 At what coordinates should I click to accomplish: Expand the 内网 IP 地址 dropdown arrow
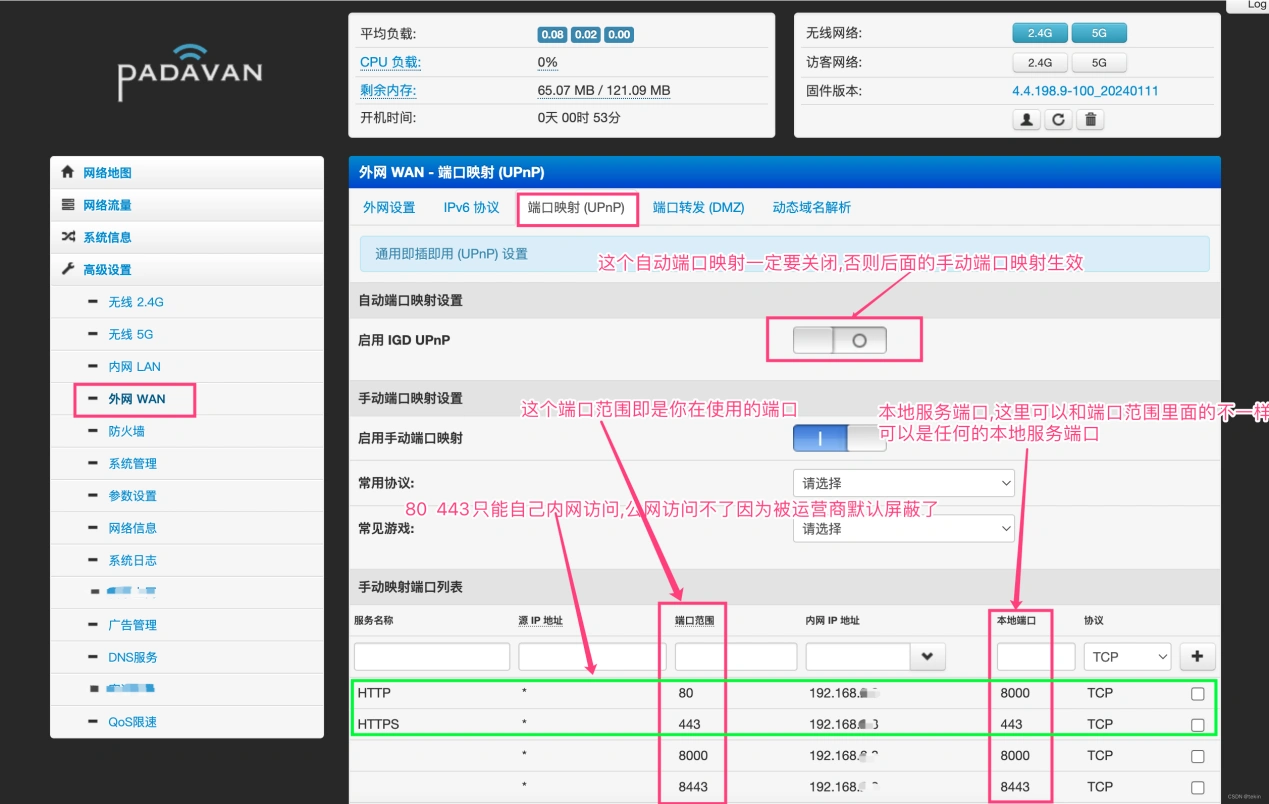pyautogui.click(x=927, y=656)
